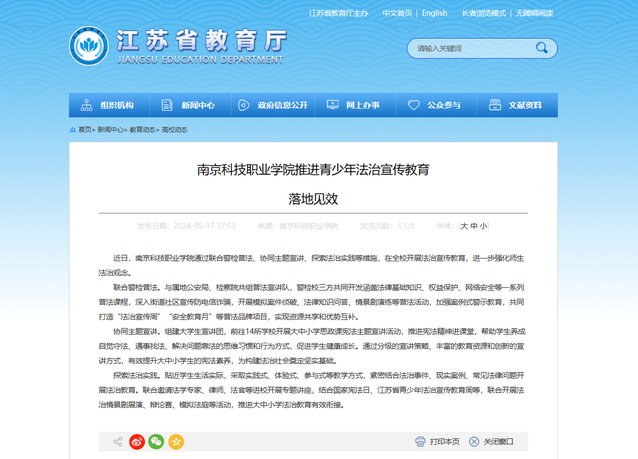The width and height of the screenshot is (638, 459).
Task: Open the 新闻中心 menu
Action: (x=190, y=105)
